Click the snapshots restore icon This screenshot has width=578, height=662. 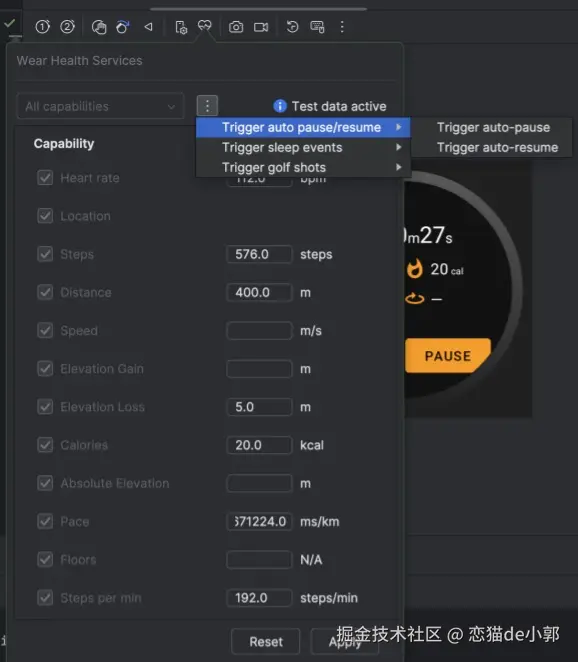point(292,27)
